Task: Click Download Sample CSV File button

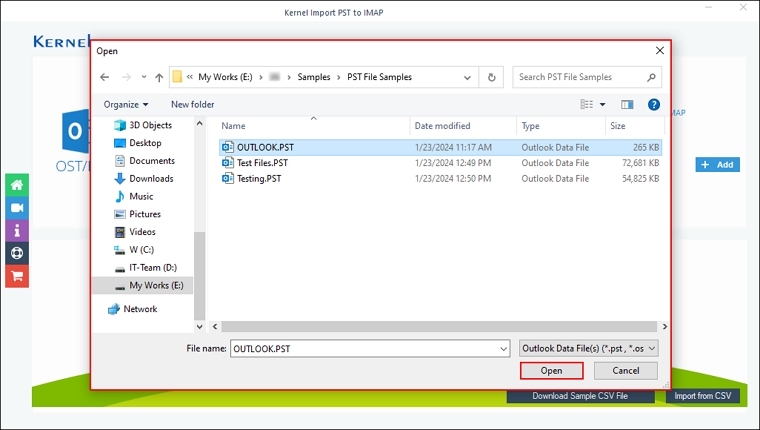Action: pos(580,396)
